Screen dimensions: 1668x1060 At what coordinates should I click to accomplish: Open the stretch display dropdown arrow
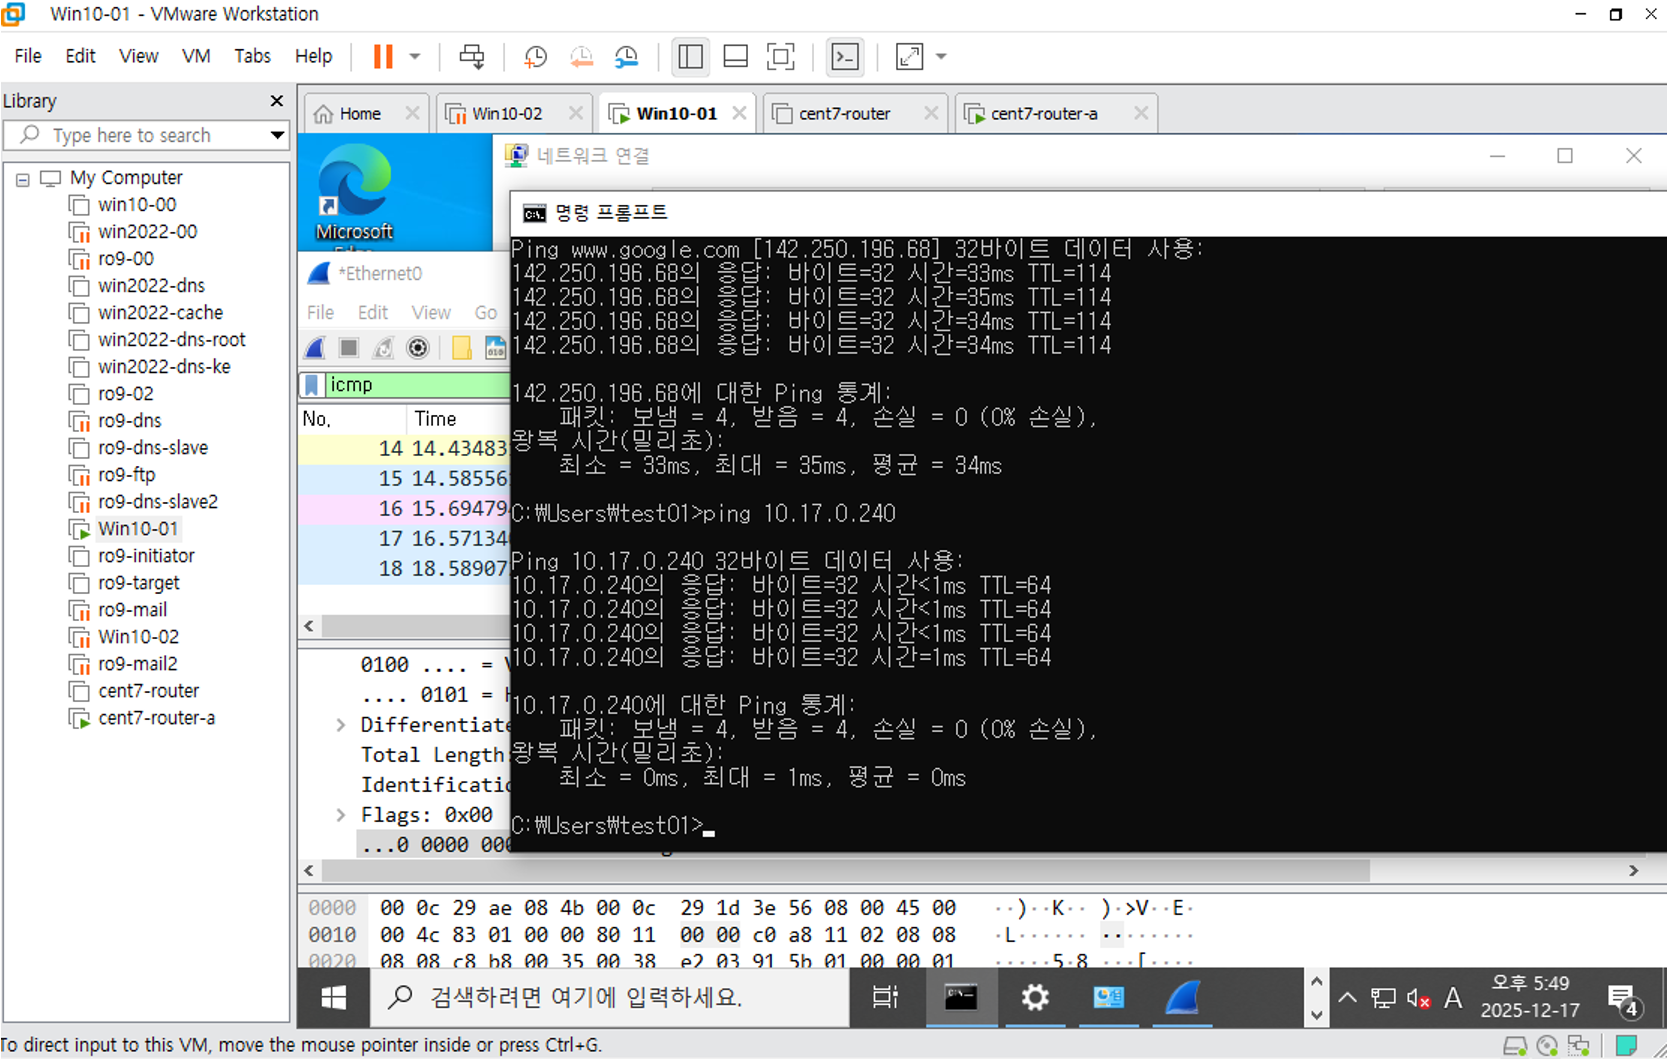[941, 57]
